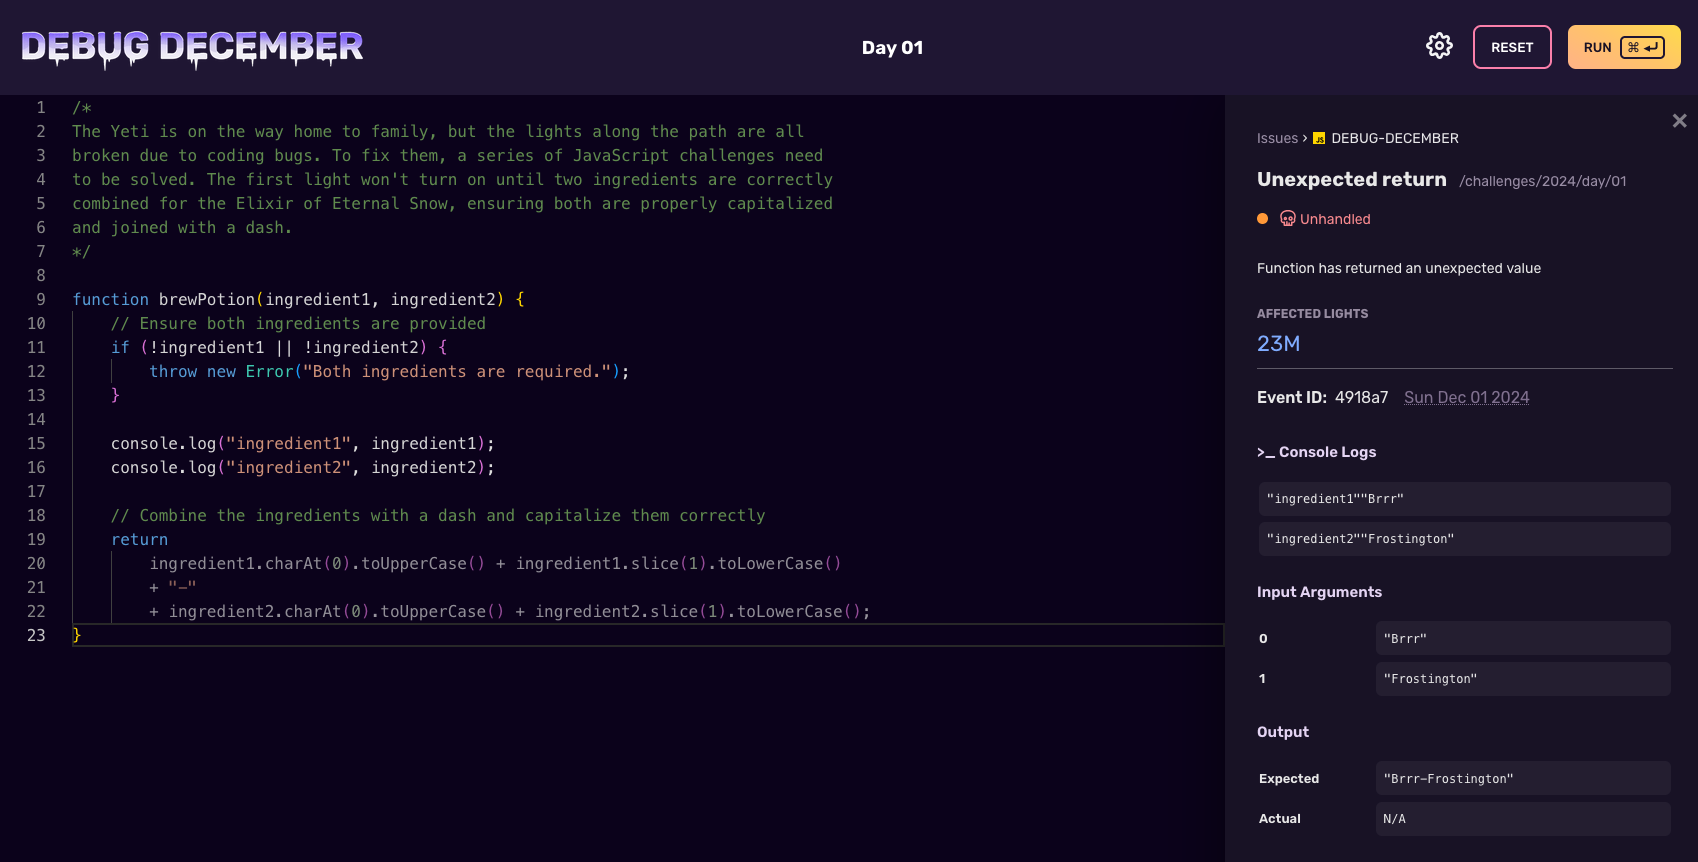1698x862 pixels.
Task: Close the issue details panel
Action: click(x=1680, y=121)
